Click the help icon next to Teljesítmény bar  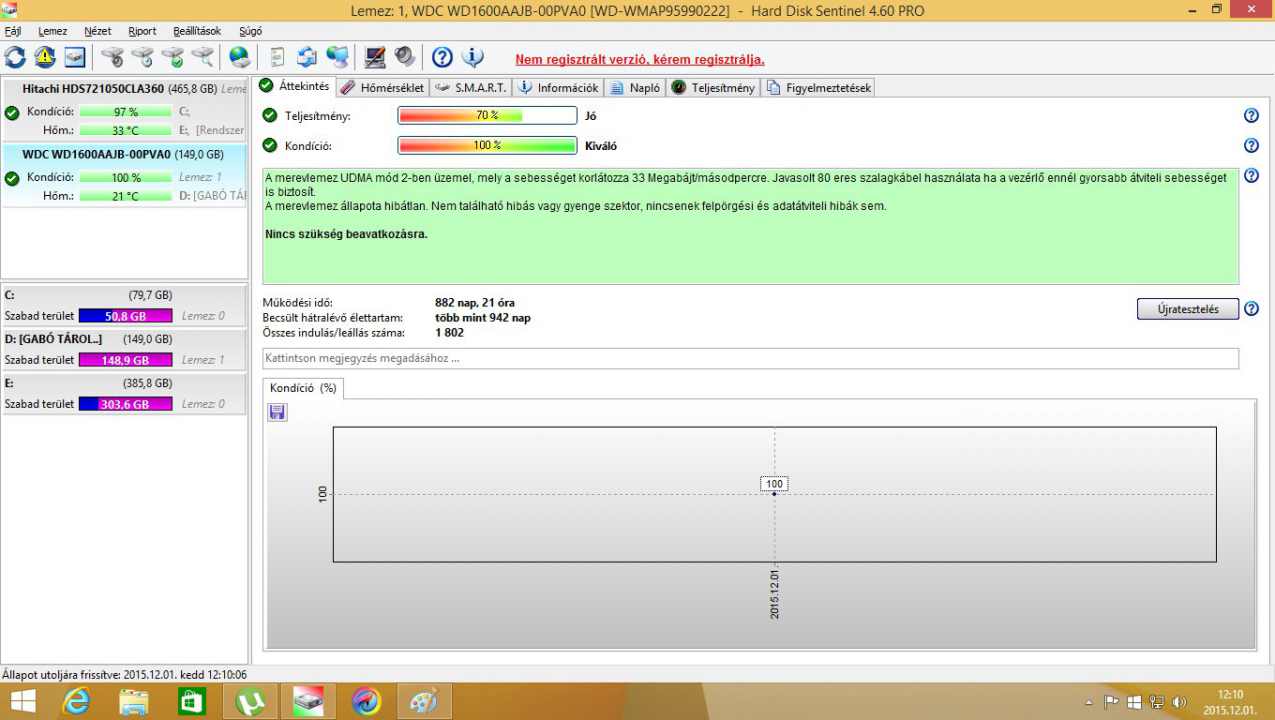[x=1251, y=116]
